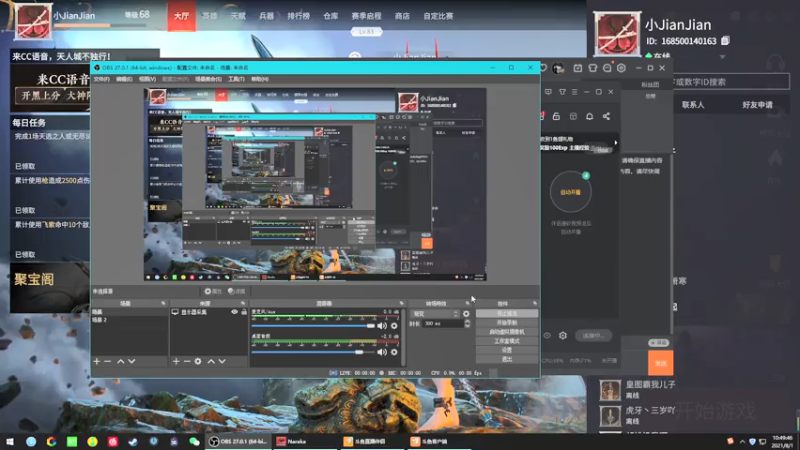Open transition properties gear icon
This screenshot has width=800, height=450.
(466, 314)
